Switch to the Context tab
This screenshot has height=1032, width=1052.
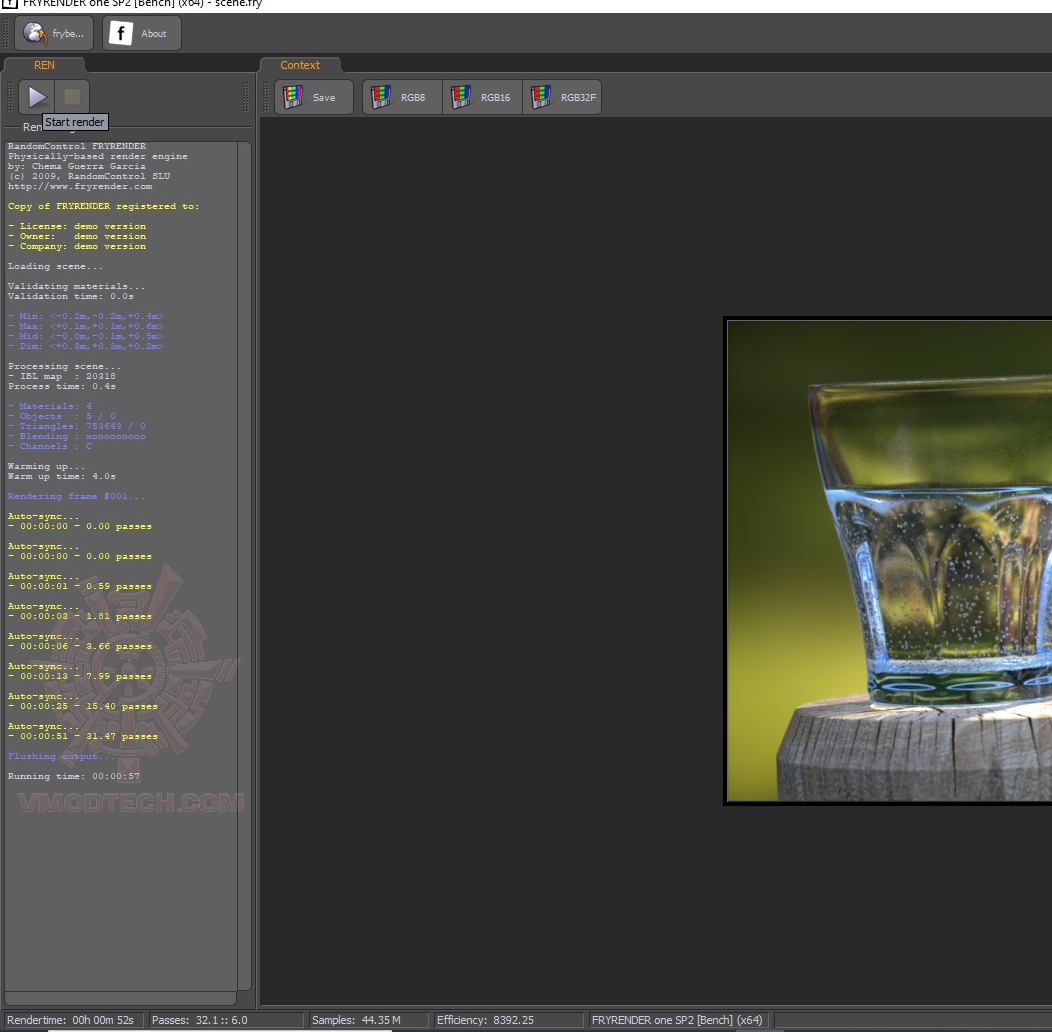(300, 65)
